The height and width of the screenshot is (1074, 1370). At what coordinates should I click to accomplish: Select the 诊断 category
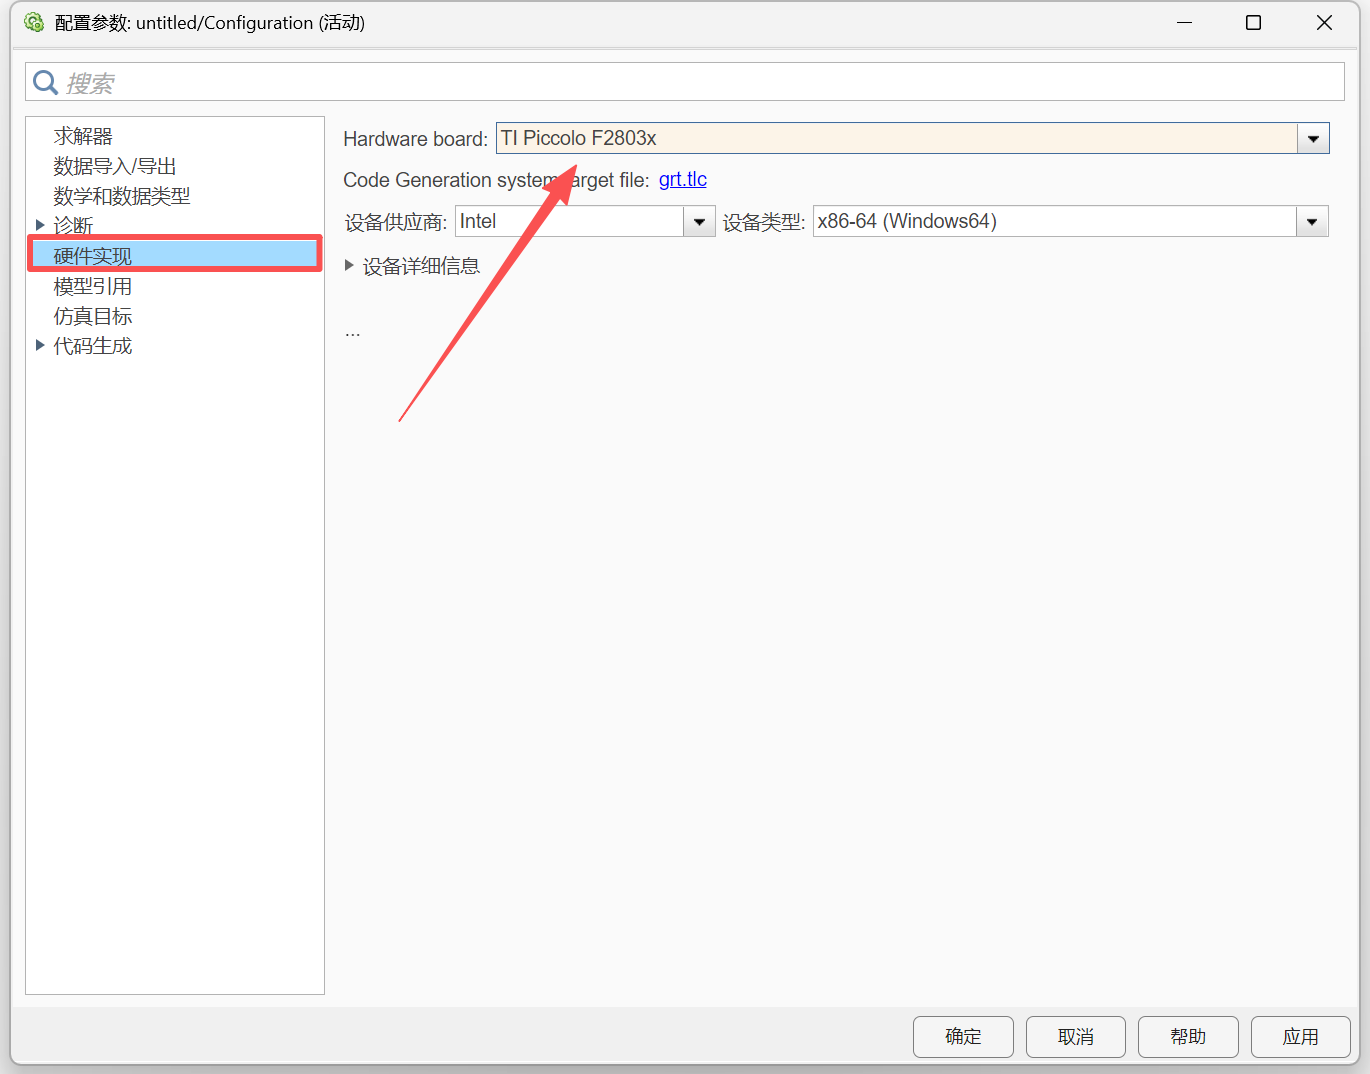coord(73,226)
